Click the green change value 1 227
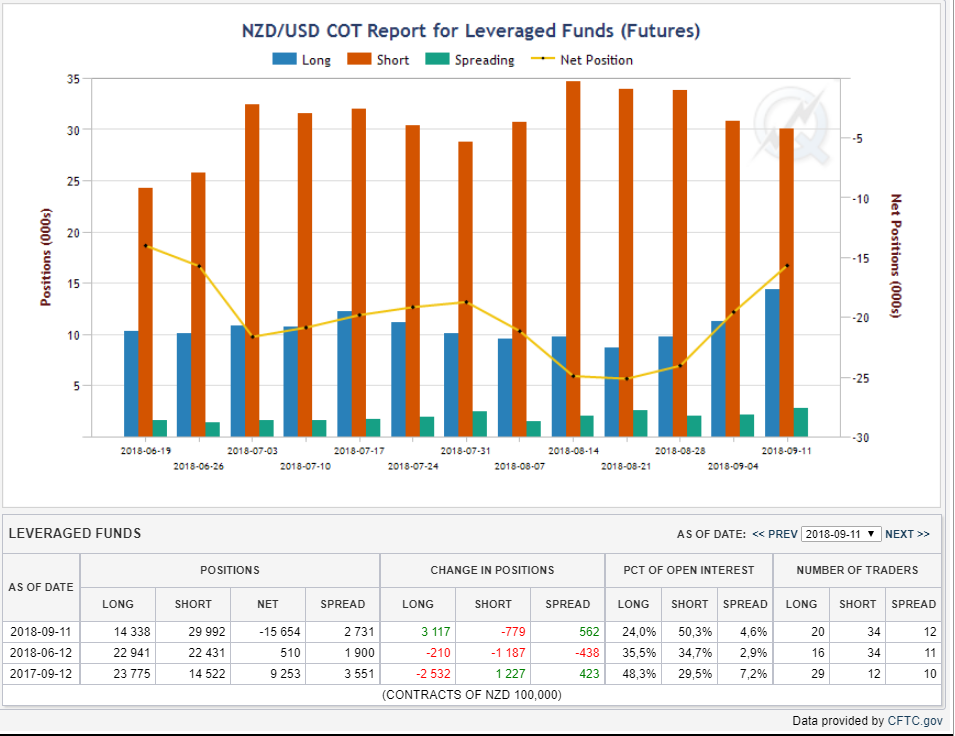 tap(510, 674)
